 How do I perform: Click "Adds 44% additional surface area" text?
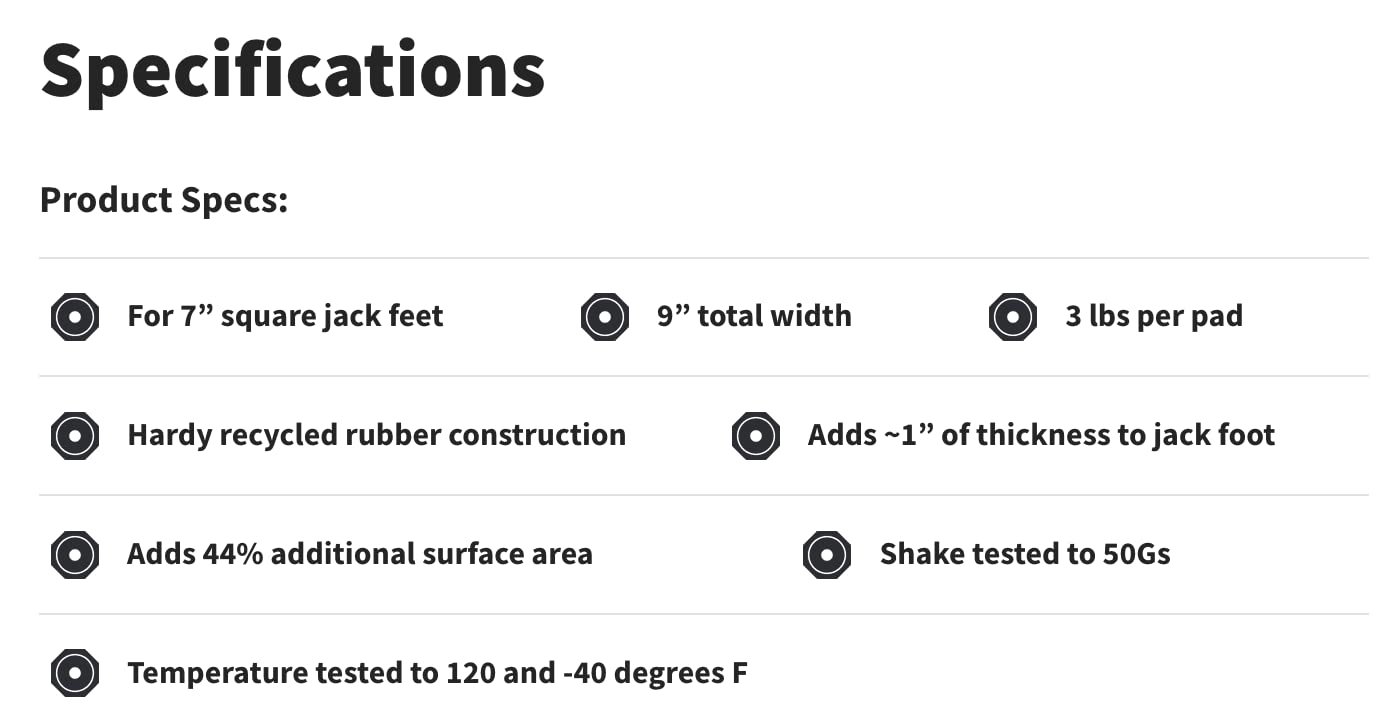click(x=359, y=554)
